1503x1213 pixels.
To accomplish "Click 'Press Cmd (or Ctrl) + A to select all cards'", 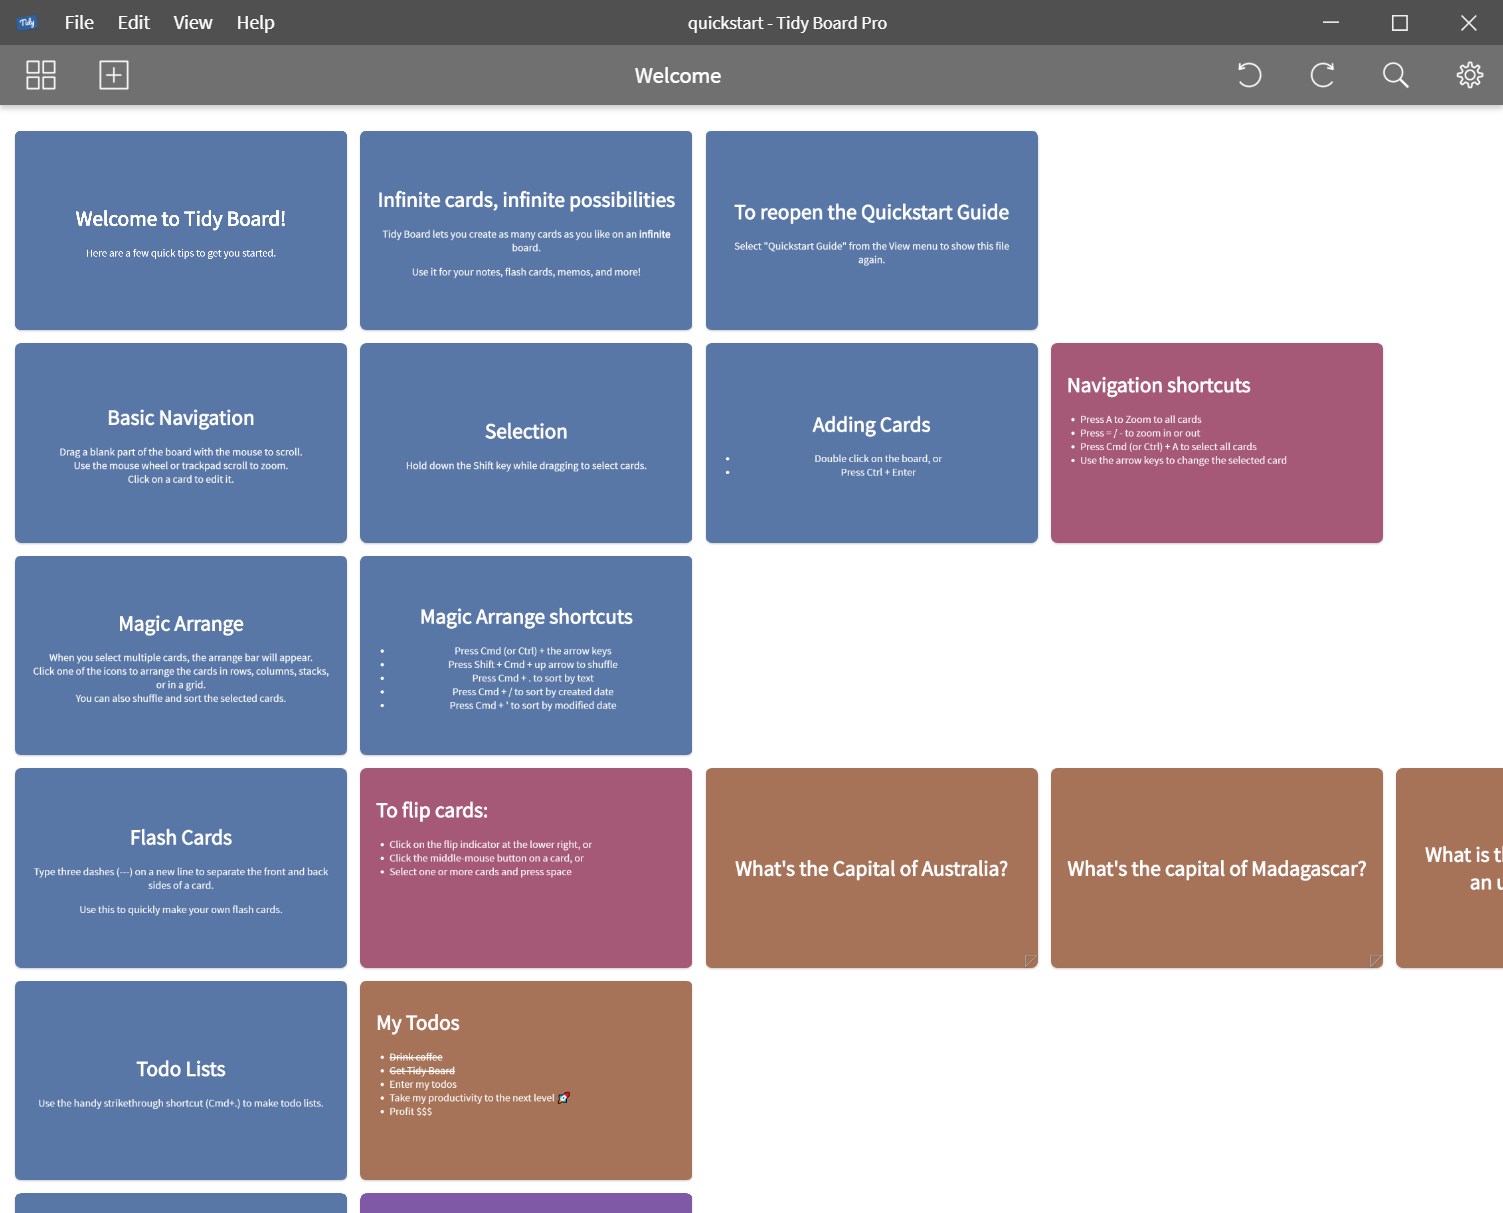I will pyautogui.click(x=1168, y=447).
